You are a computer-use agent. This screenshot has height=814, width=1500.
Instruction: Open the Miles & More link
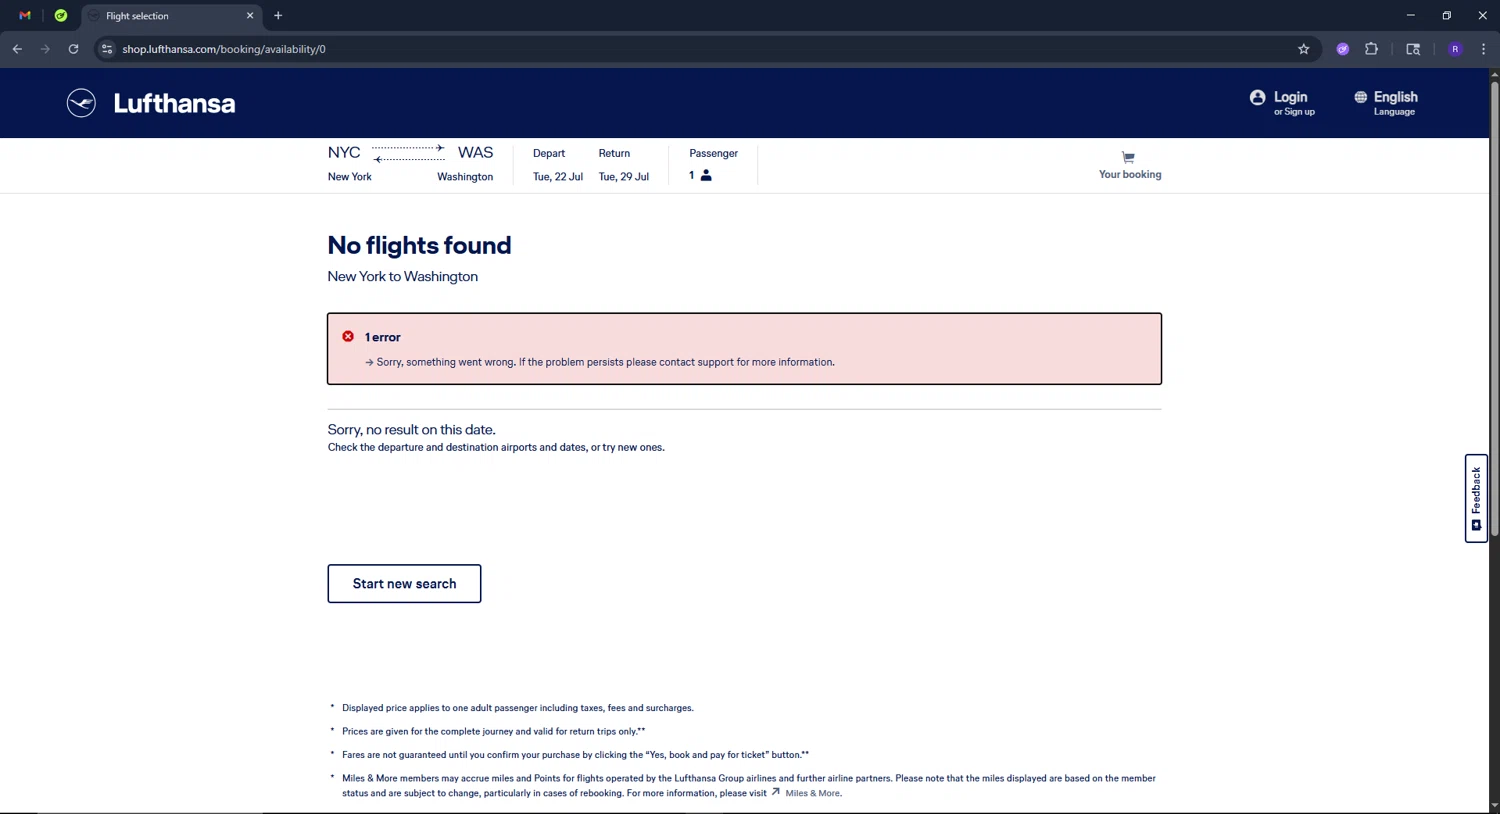813,793
